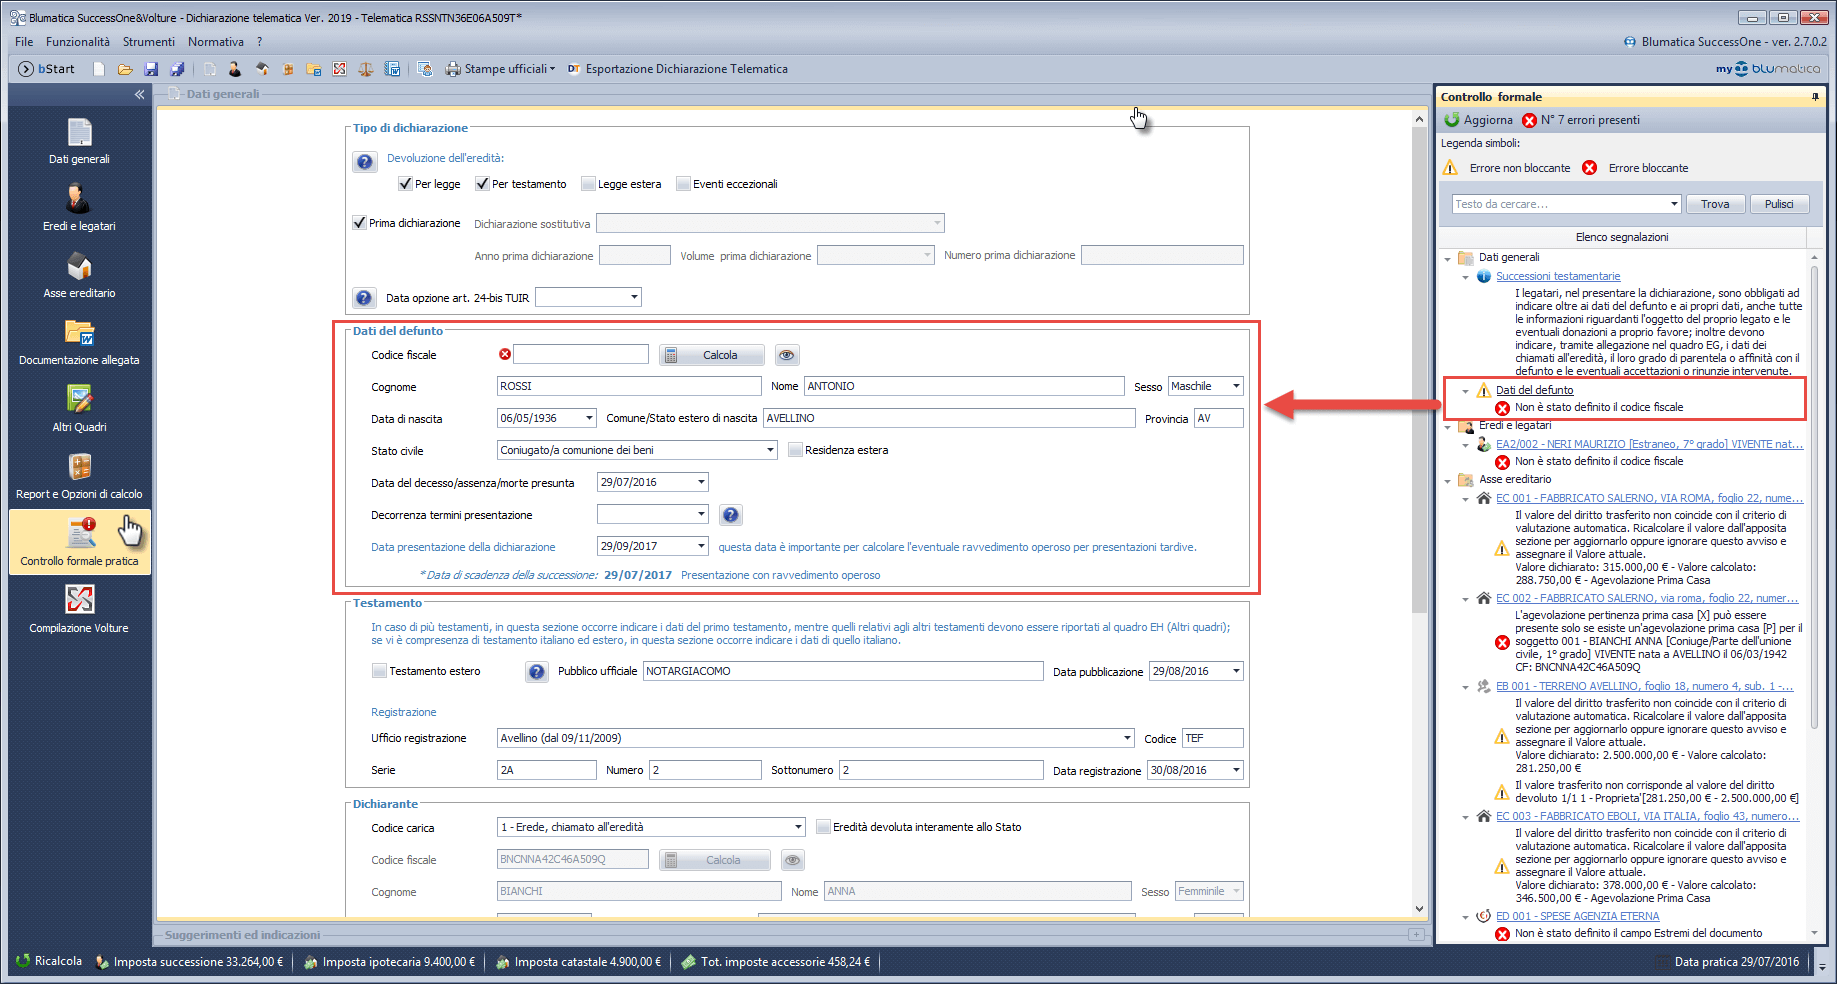Toggle Per legge checkbox

point(405,184)
